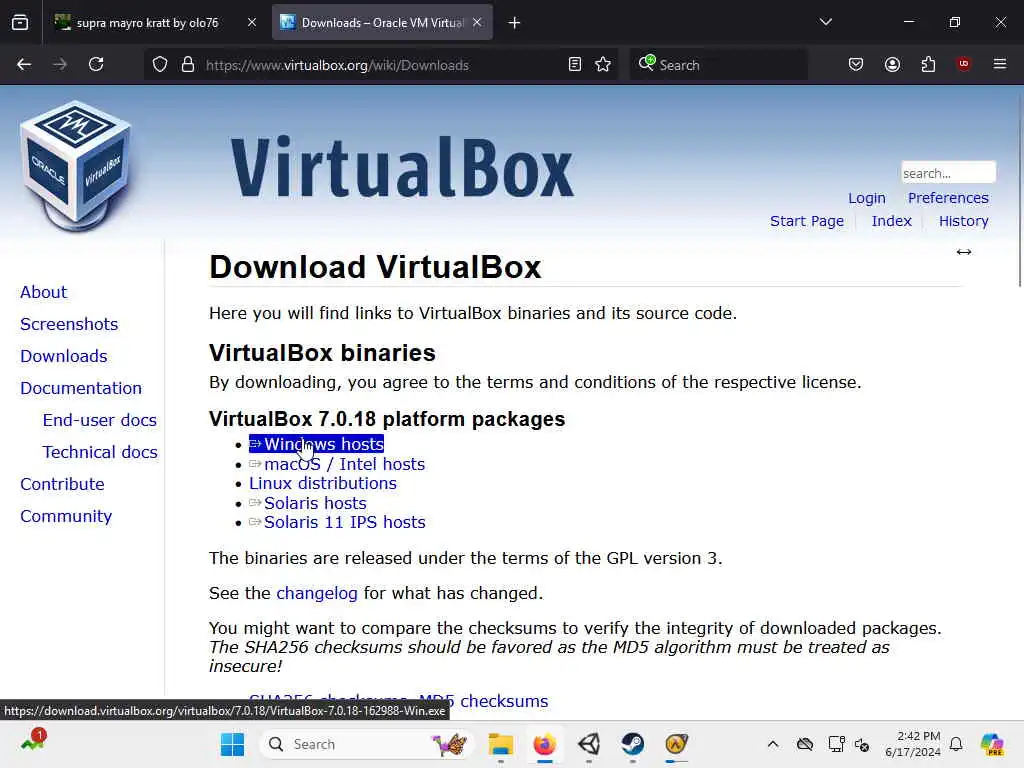Screen dimensions: 1024x768
Task: Click the muted volume tray icon
Action: (x=862, y=745)
